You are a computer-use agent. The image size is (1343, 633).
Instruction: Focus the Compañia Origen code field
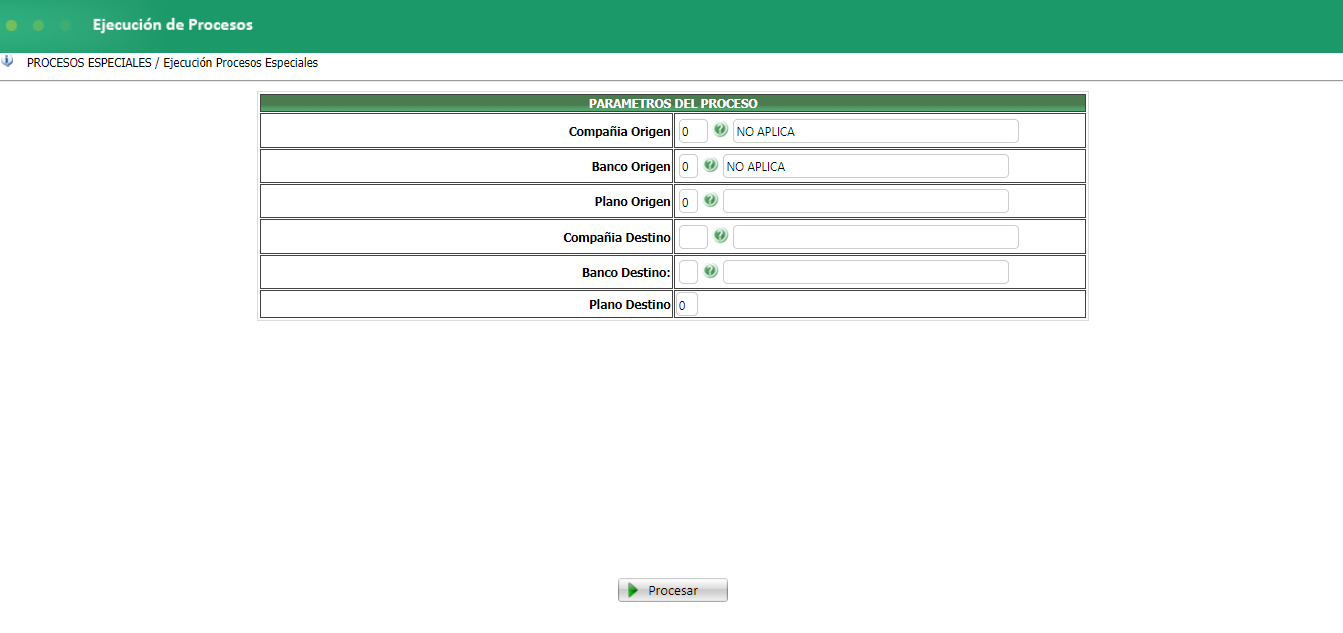(x=693, y=131)
